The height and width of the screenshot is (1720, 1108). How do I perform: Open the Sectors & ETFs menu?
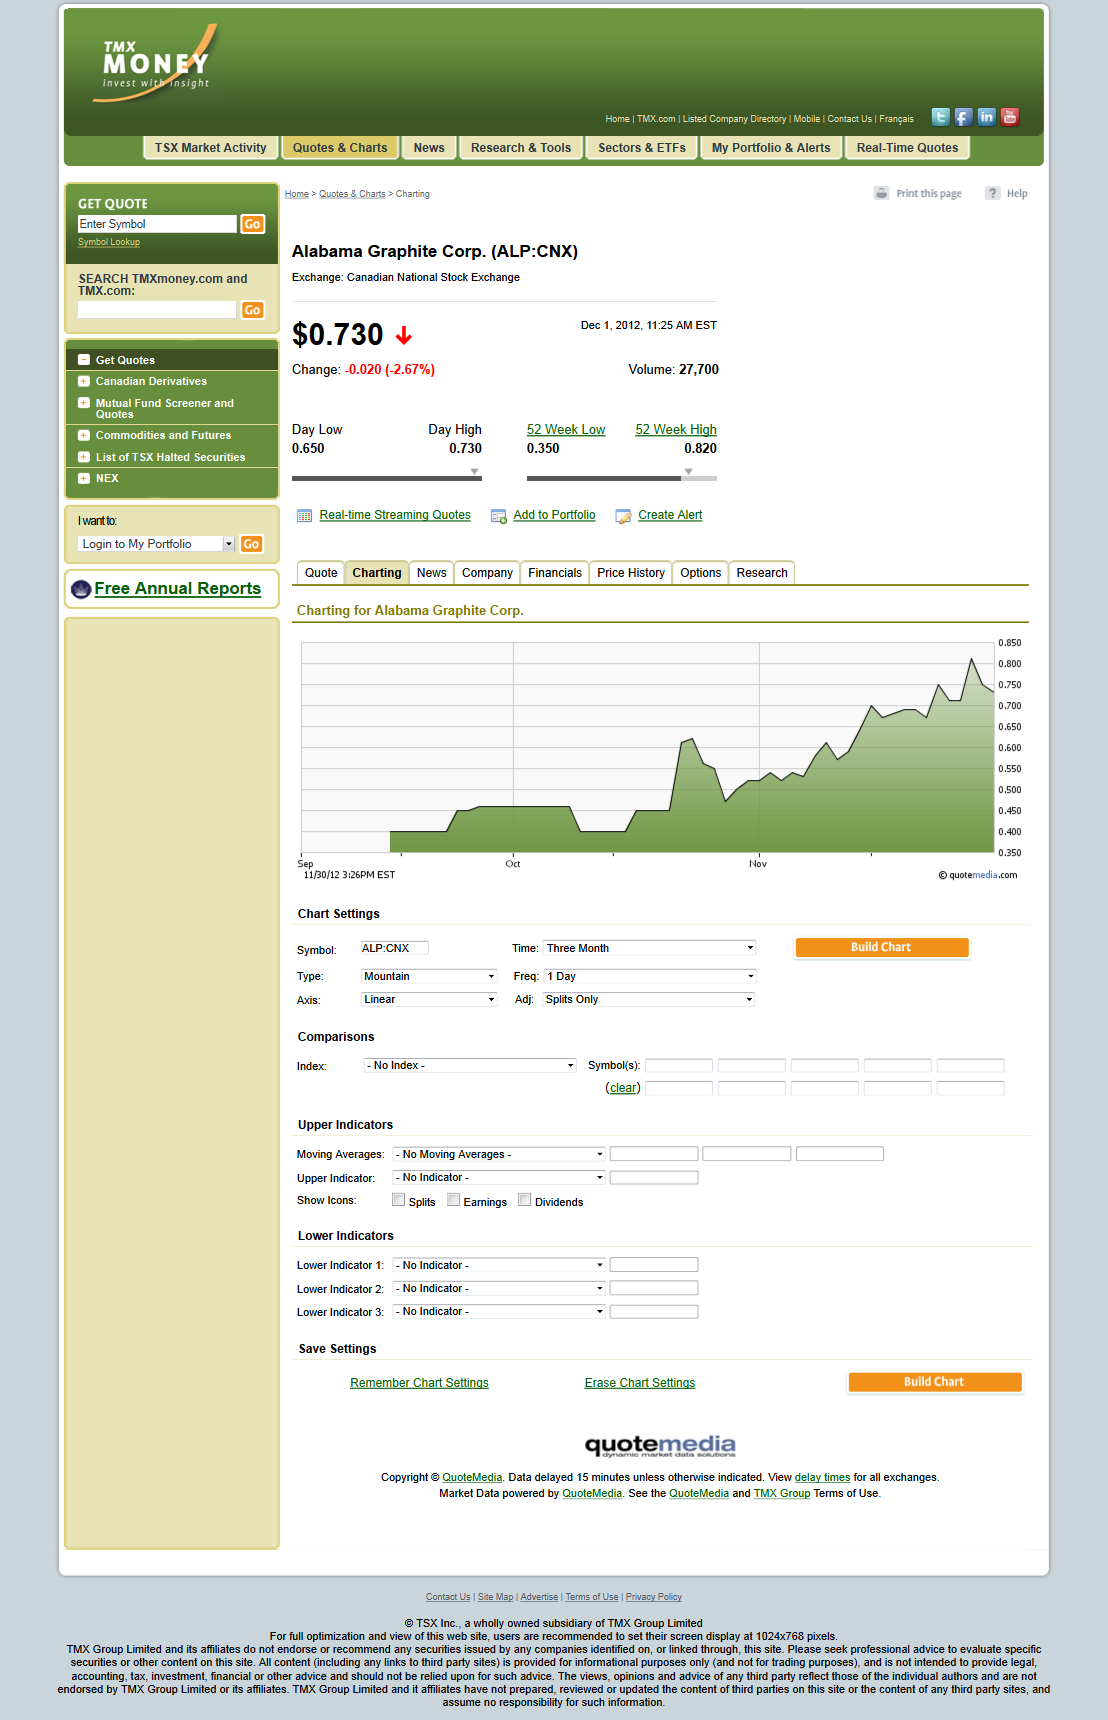coord(641,148)
